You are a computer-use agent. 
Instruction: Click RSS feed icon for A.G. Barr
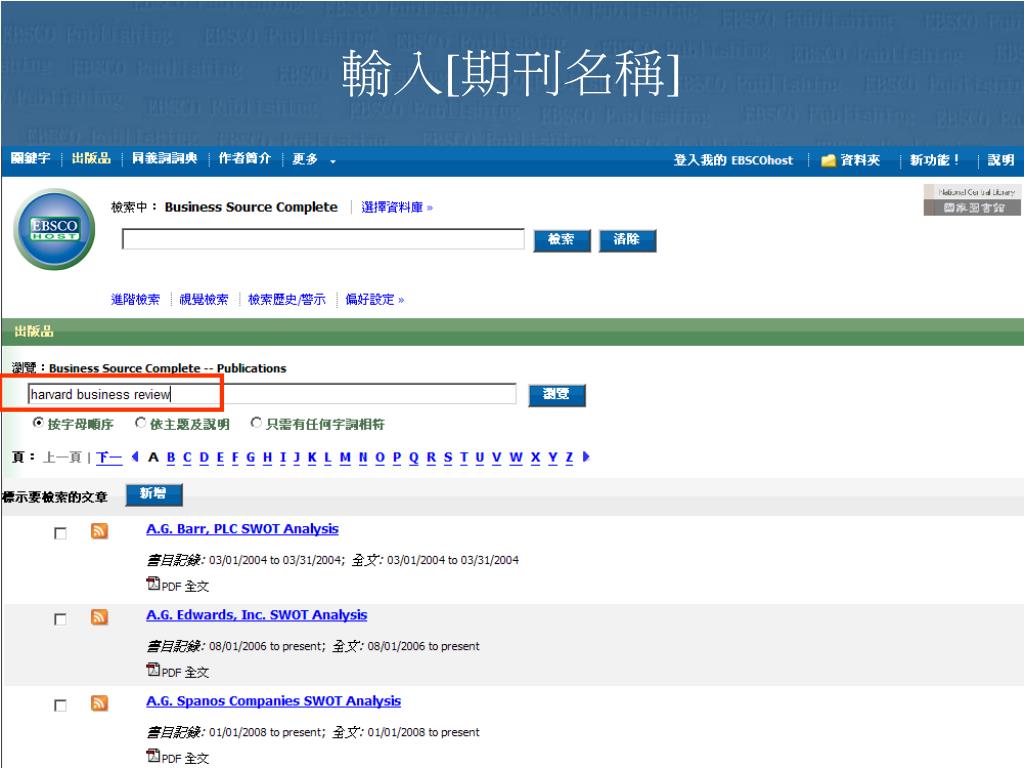click(99, 531)
